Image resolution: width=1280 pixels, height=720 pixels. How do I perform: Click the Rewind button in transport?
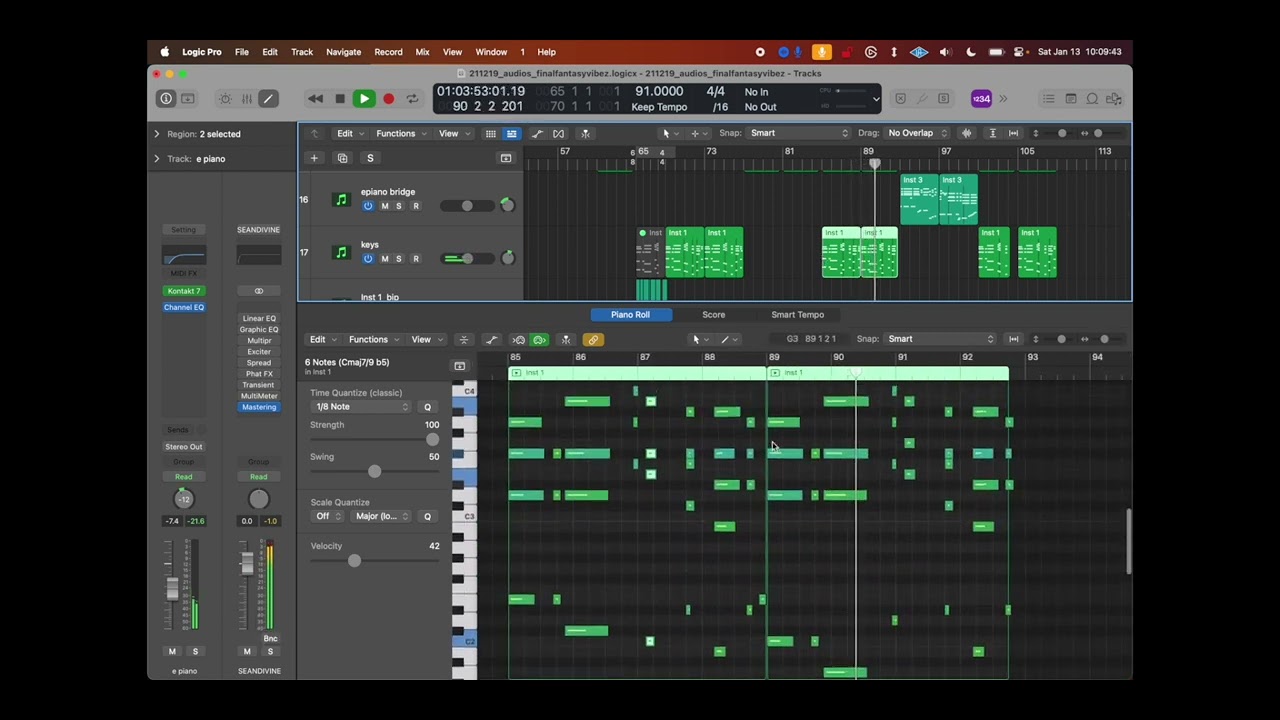tap(316, 99)
